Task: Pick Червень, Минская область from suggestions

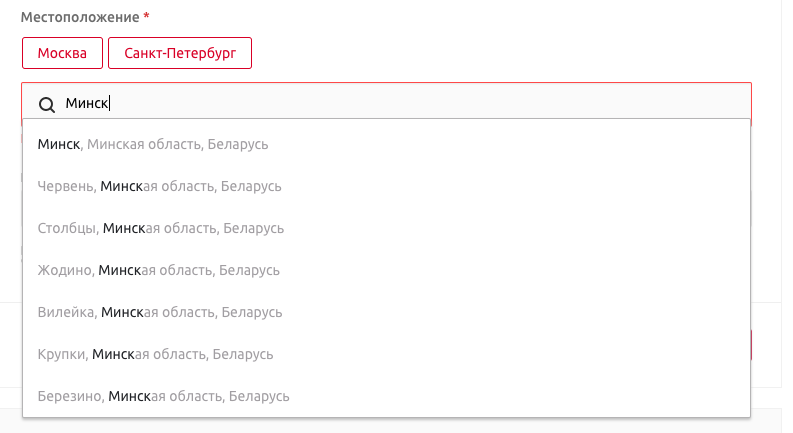Action: [x=386, y=186]
